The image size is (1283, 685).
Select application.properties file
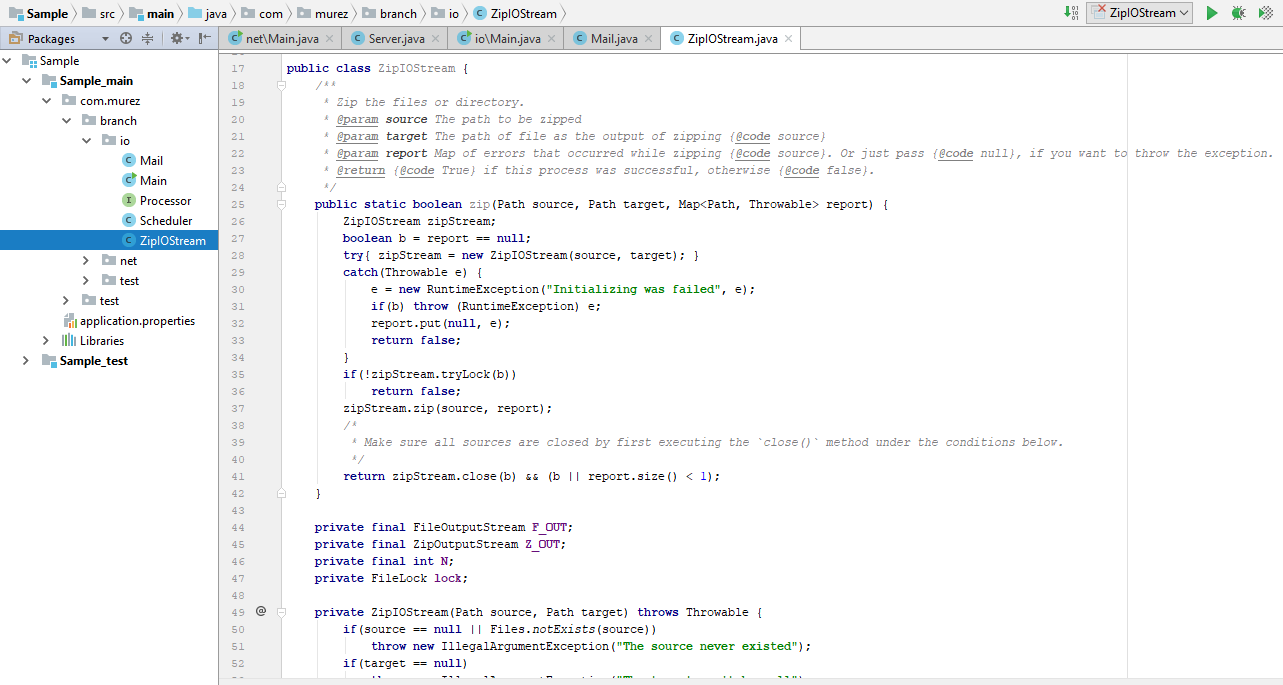[x=109, y=321]
